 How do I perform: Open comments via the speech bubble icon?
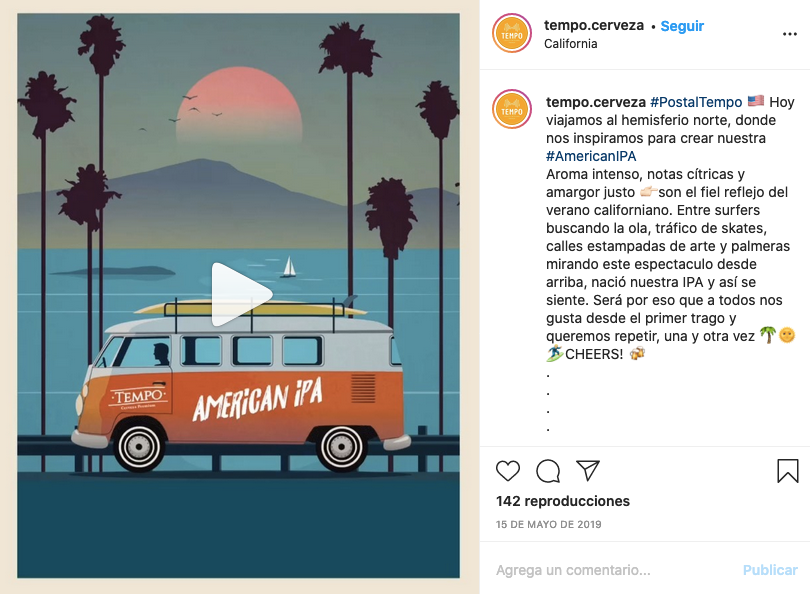tap(548, 471)
